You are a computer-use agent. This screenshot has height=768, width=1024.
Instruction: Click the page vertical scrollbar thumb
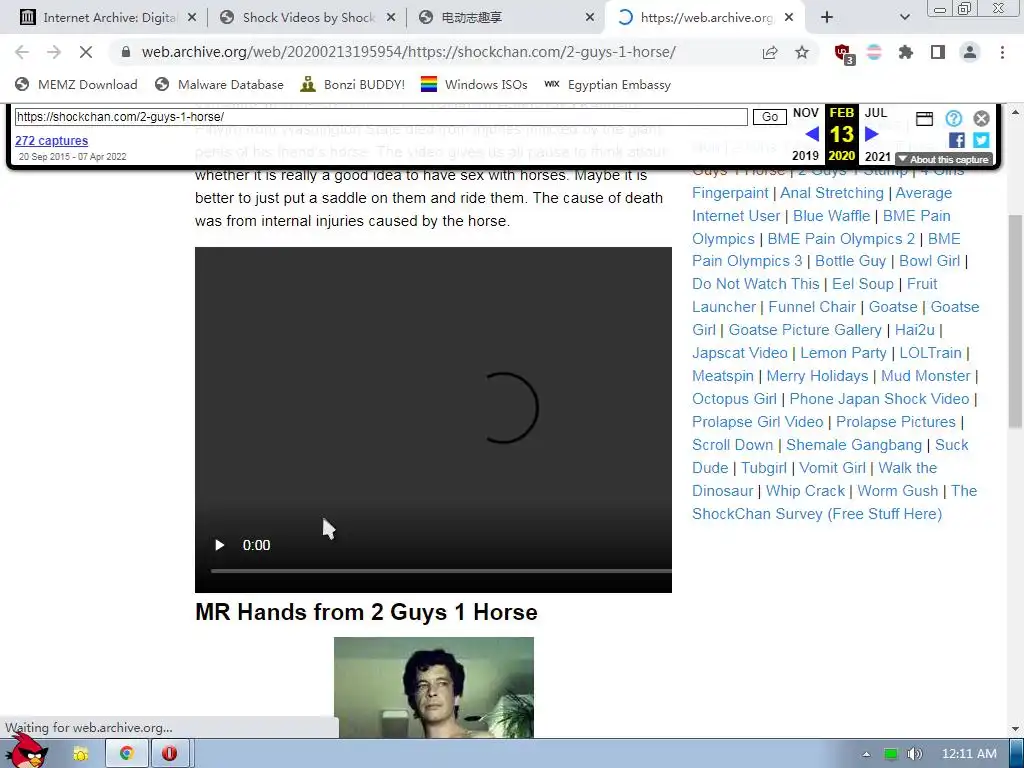coord(1016,321)
